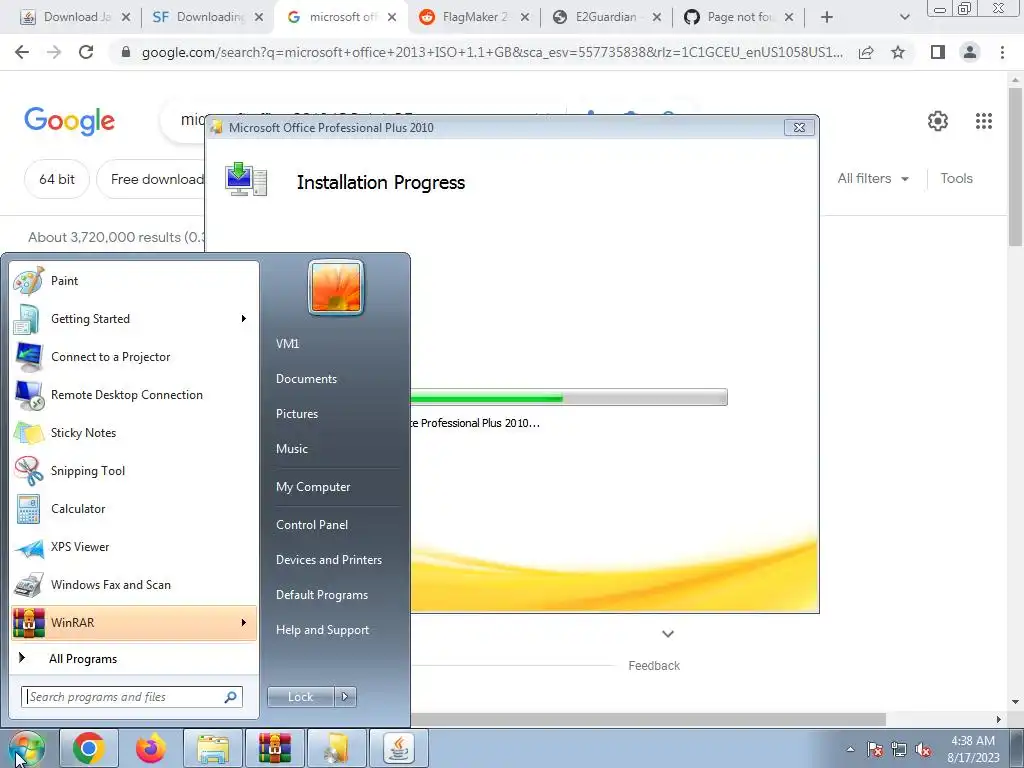
Task: Switch to WinRAR taskbar icon
Action: [x=275, y=748]
